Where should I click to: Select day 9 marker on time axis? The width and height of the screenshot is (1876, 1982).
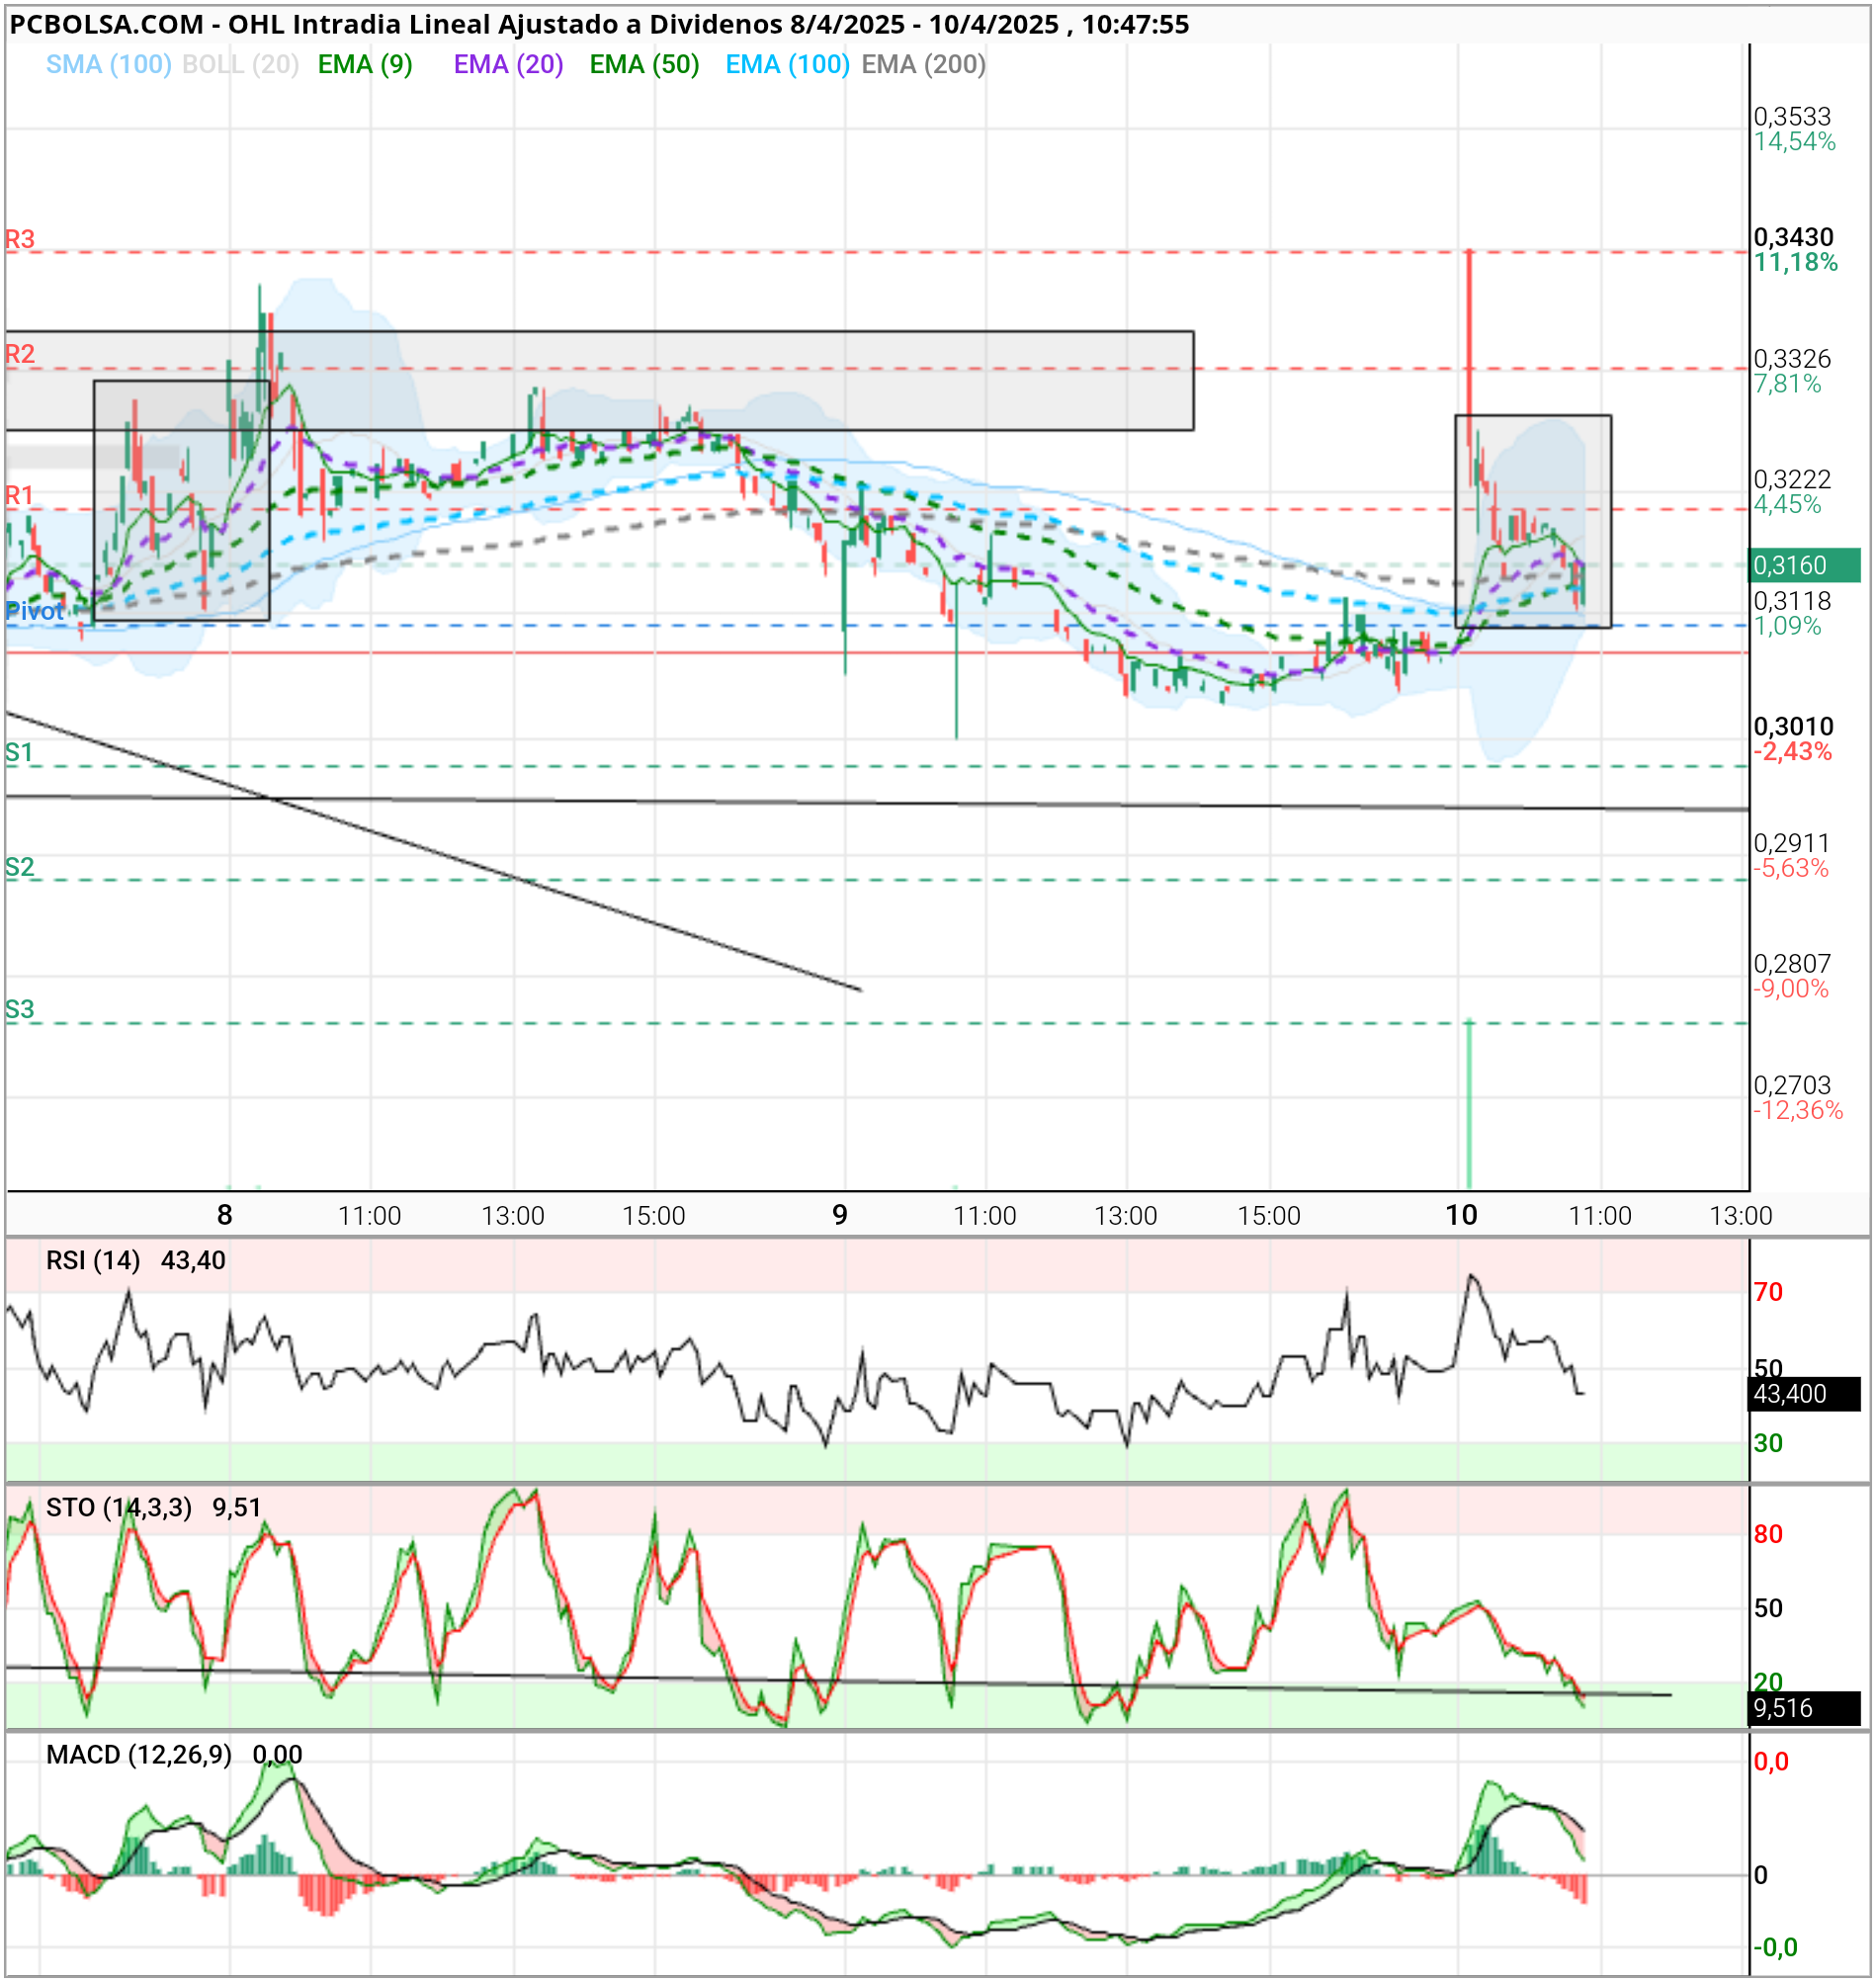[x=840, y=1215]
